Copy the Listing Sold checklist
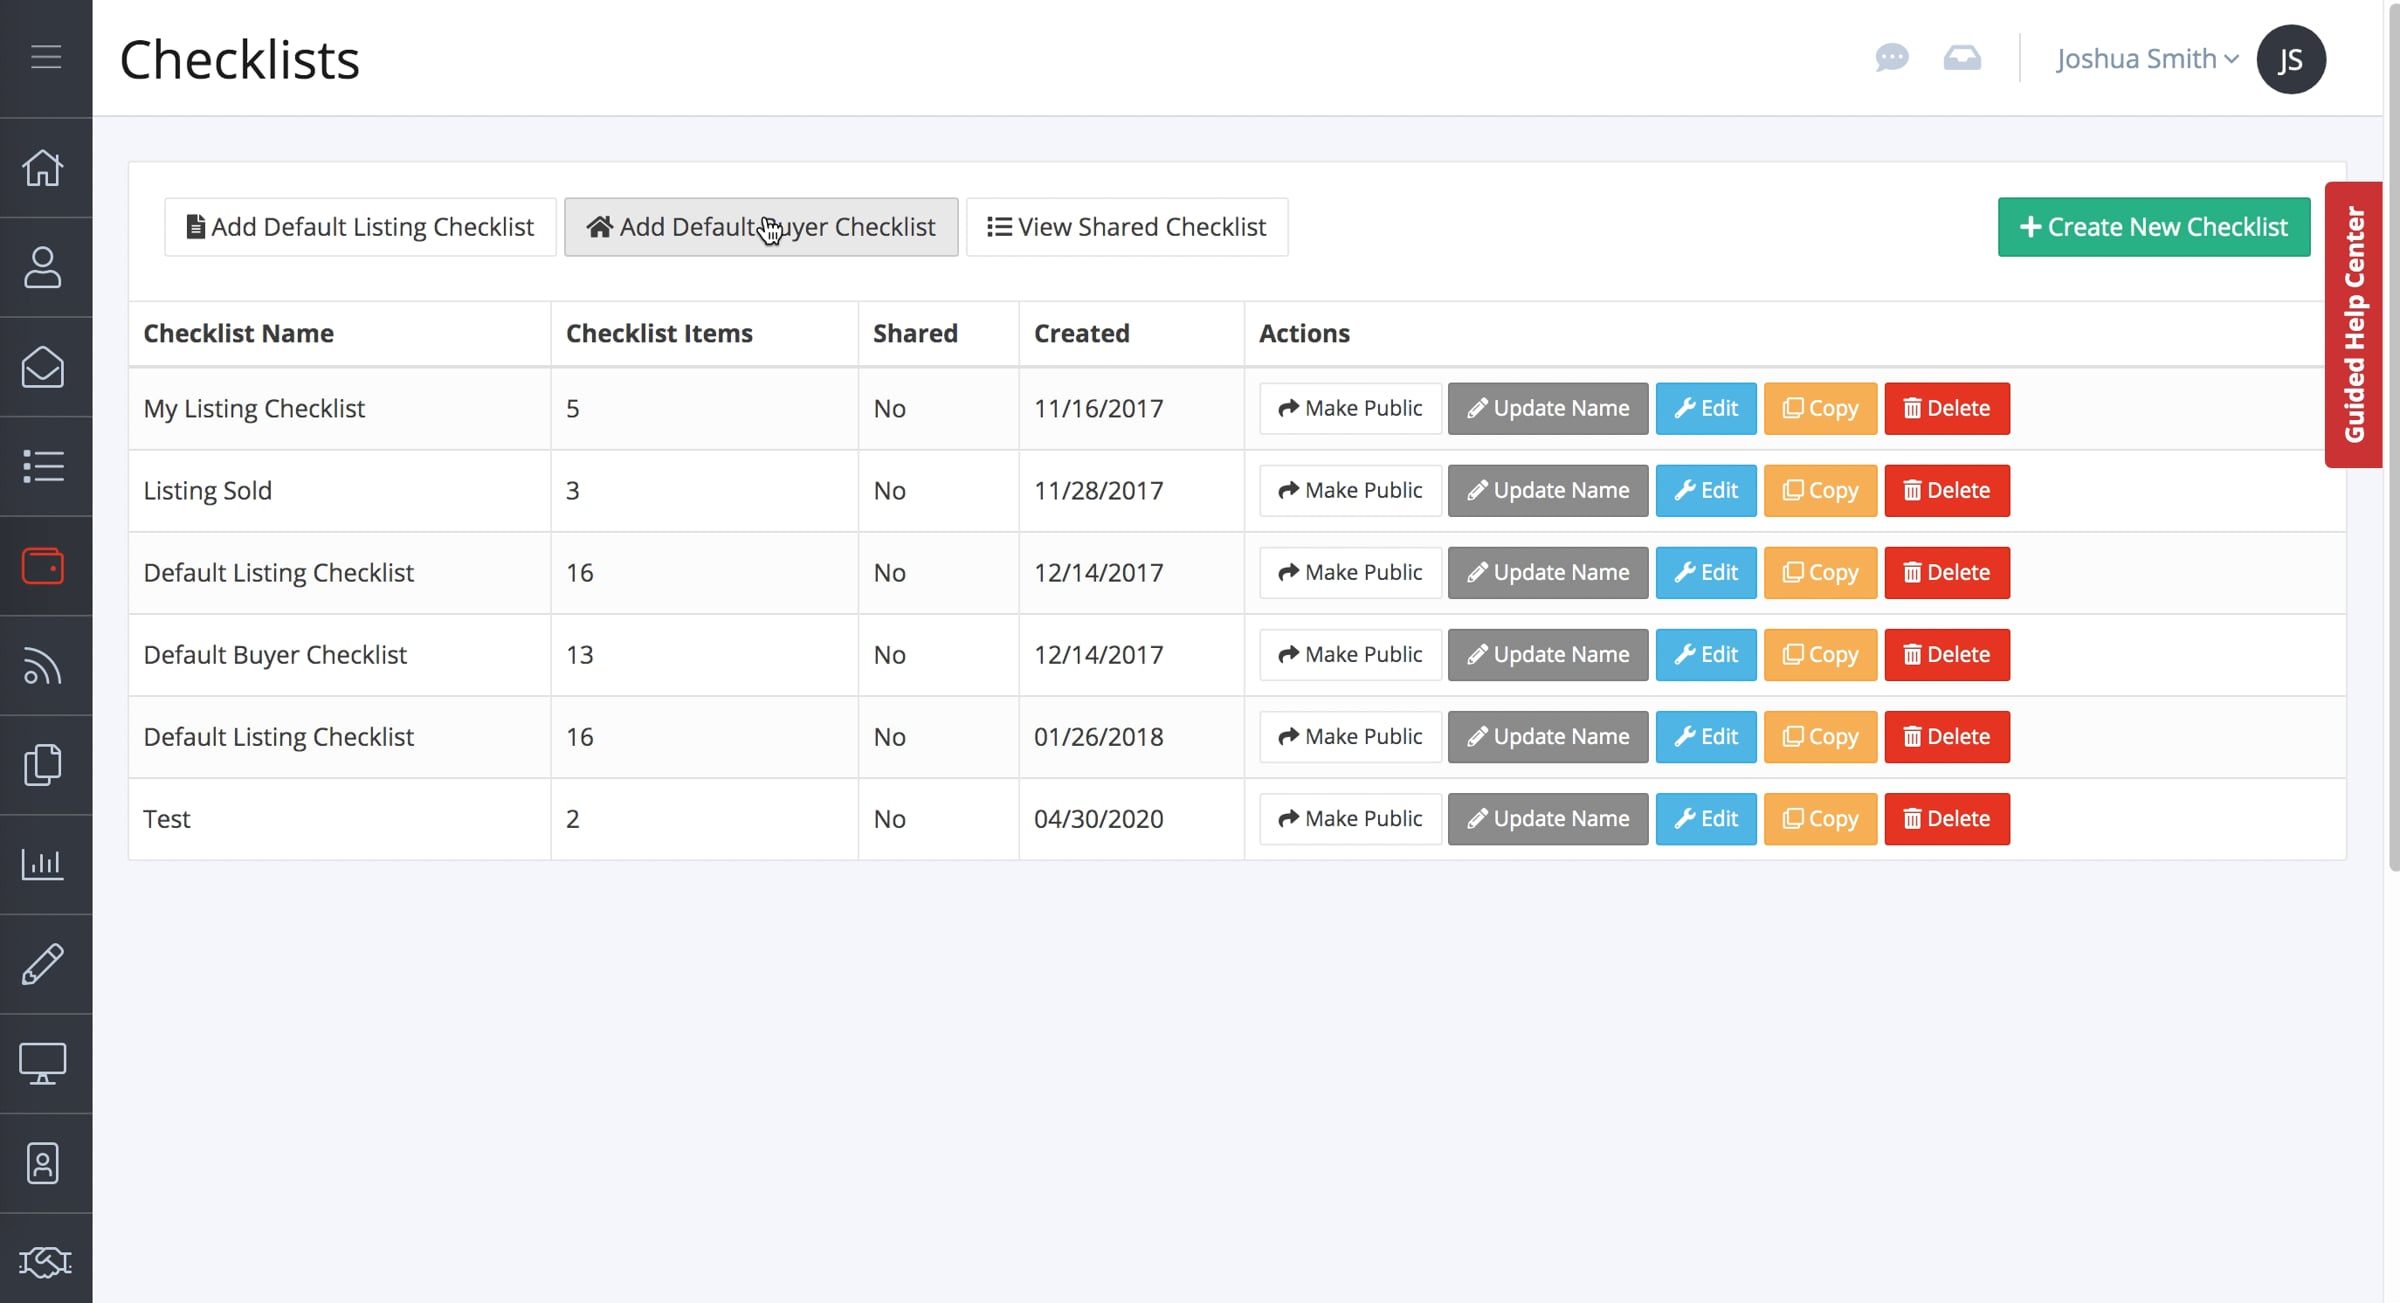 coord(1820,490)
